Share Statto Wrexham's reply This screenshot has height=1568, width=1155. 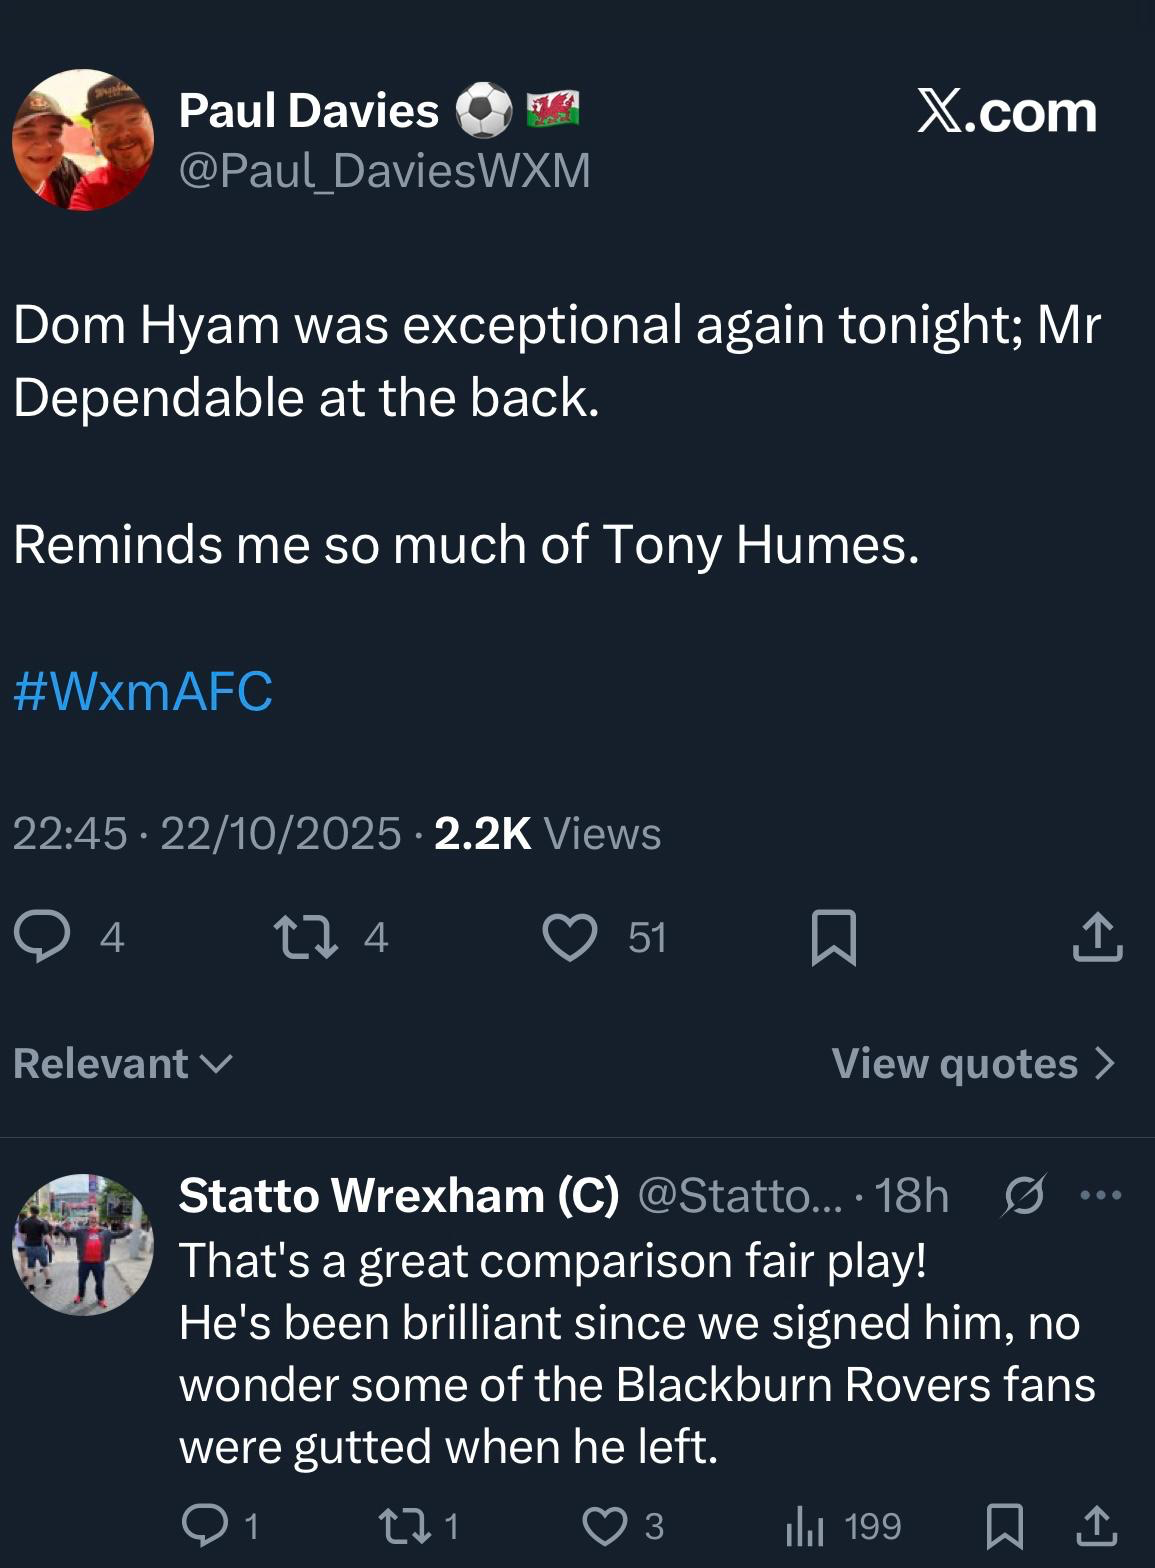pyautogui.click(x=1097, y=1526)
